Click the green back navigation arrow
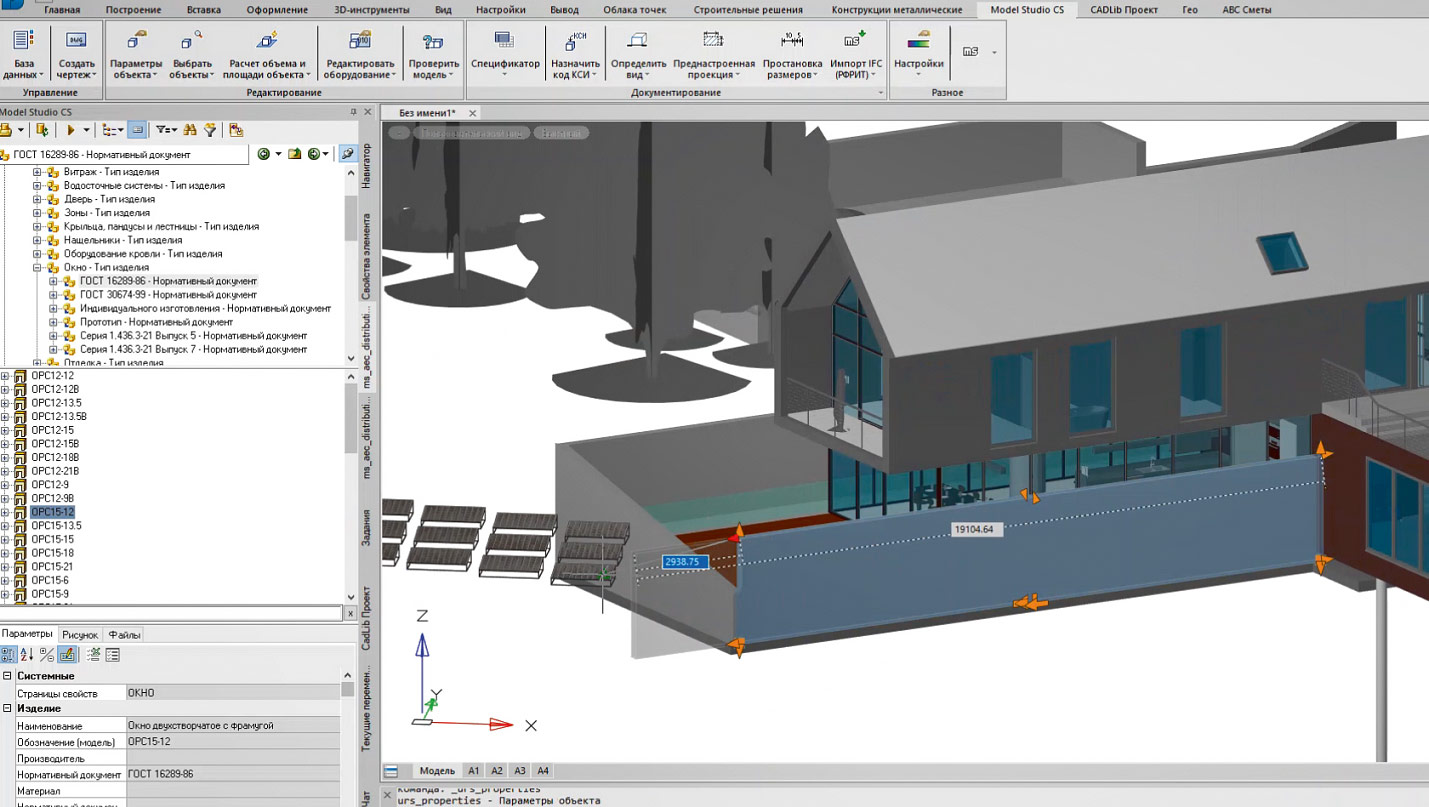Viewport: 1429px width, 807px height. coord(266,154)
